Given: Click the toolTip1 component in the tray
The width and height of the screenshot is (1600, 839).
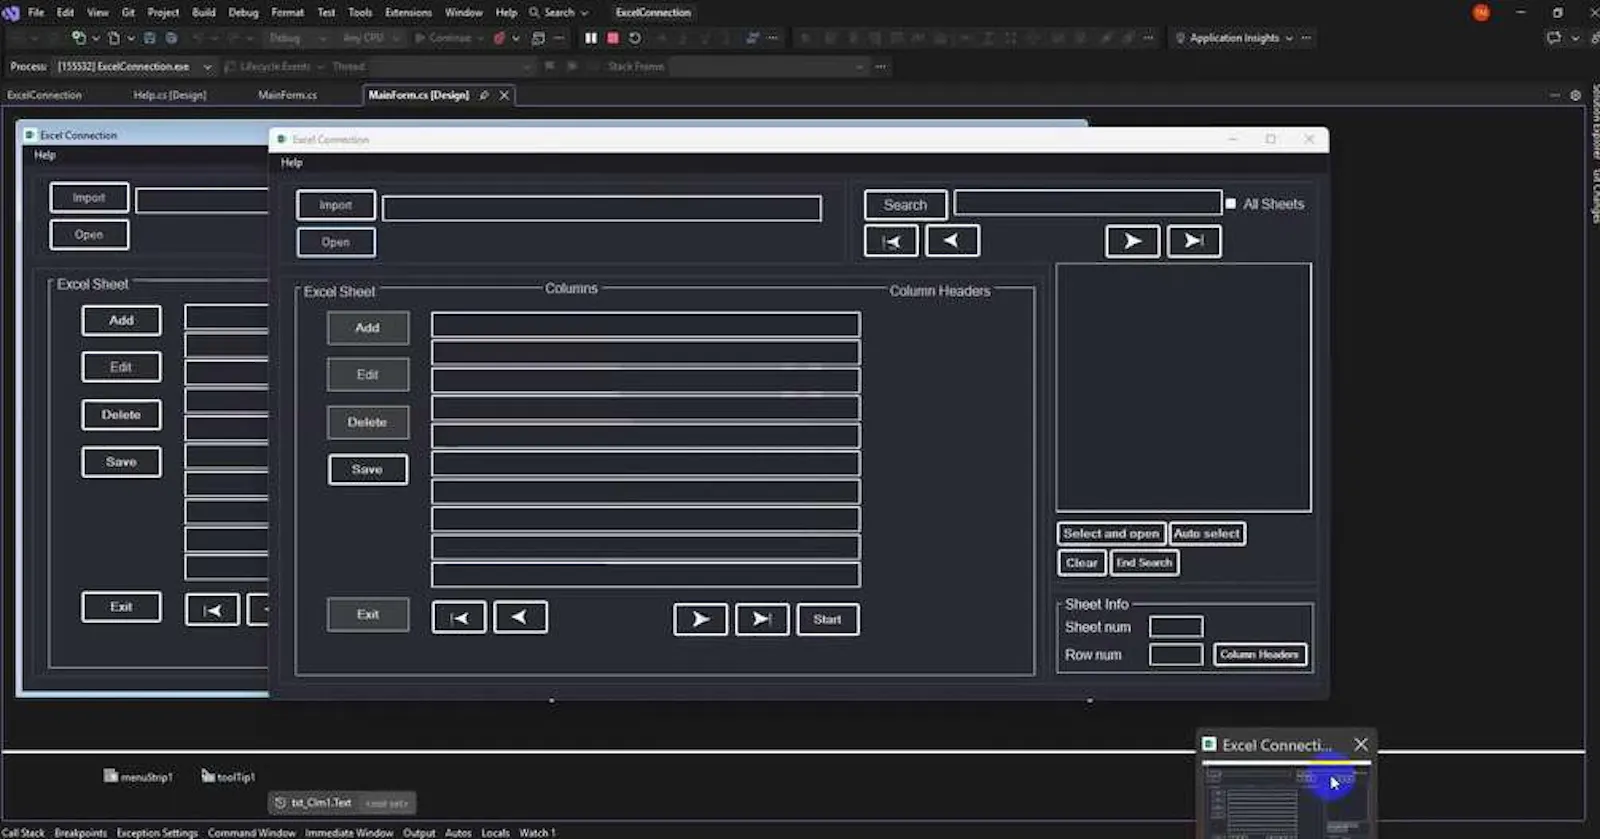Looking at the screenshot, I should (228, 776).
